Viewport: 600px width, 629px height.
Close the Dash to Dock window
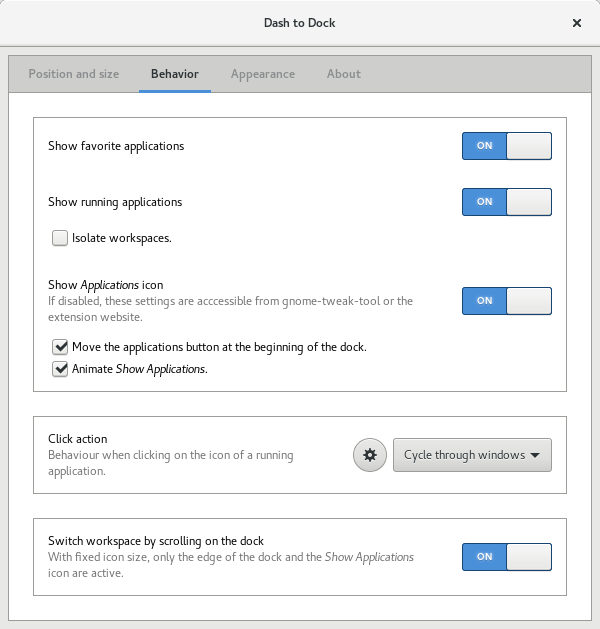pyautogui.click(x=577, y=22)
